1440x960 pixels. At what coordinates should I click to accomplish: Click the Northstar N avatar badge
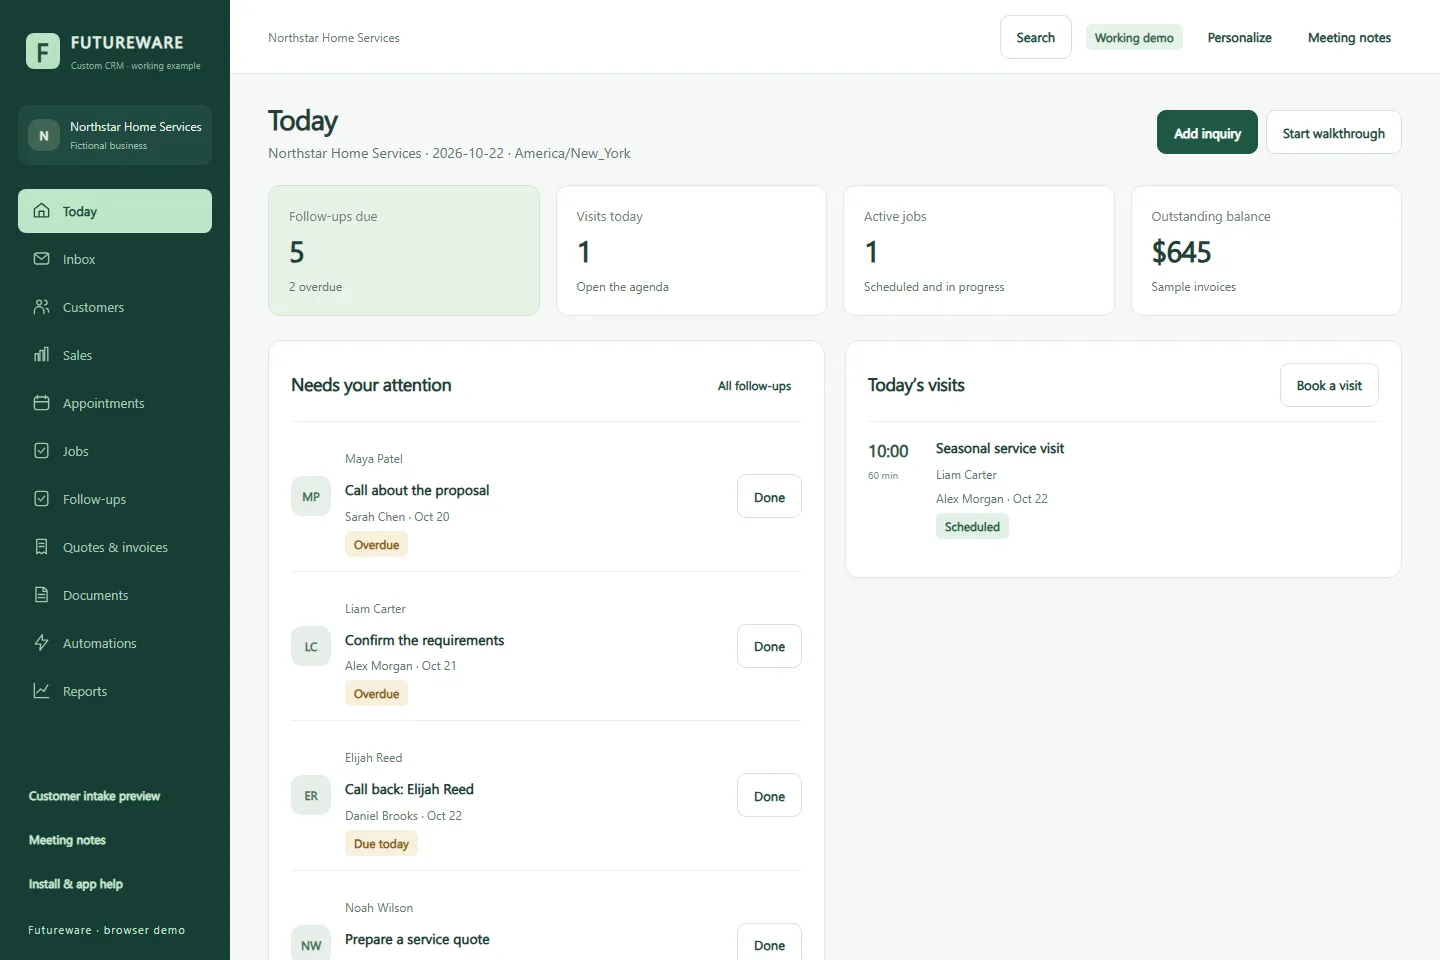tap(44, 135)
